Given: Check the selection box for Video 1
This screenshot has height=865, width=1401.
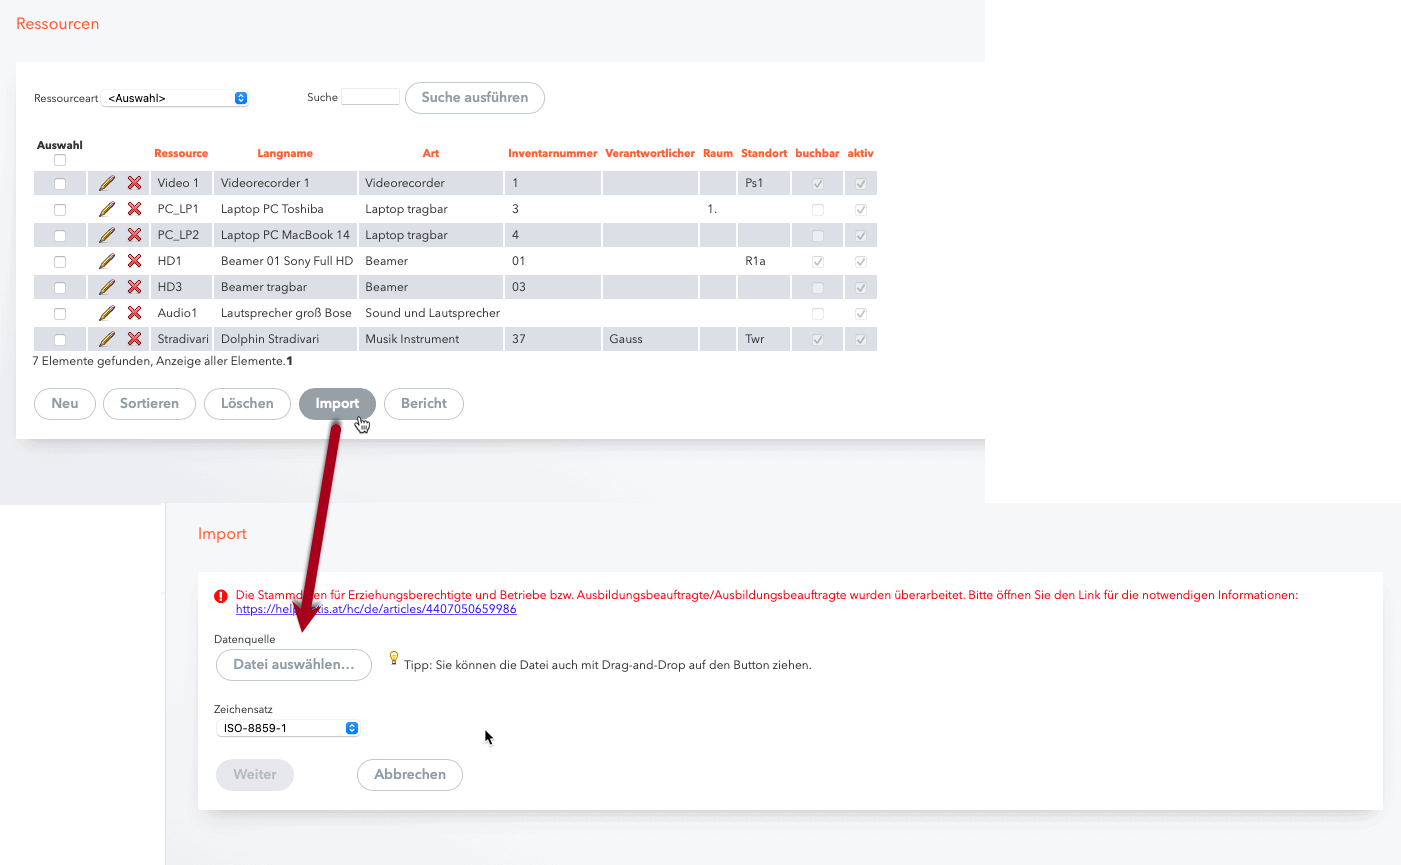Looking at the screenshot, I should coord(60,184).
